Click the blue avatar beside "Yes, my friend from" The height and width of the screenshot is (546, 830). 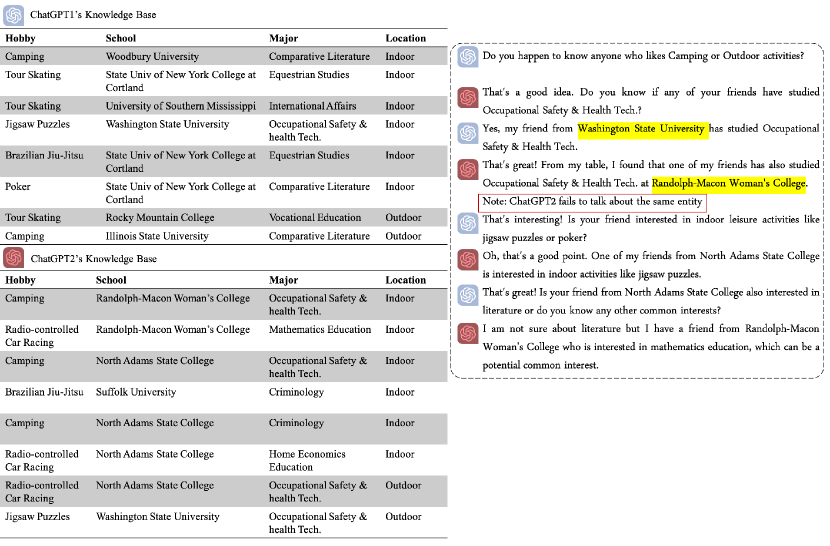[468, 133]
